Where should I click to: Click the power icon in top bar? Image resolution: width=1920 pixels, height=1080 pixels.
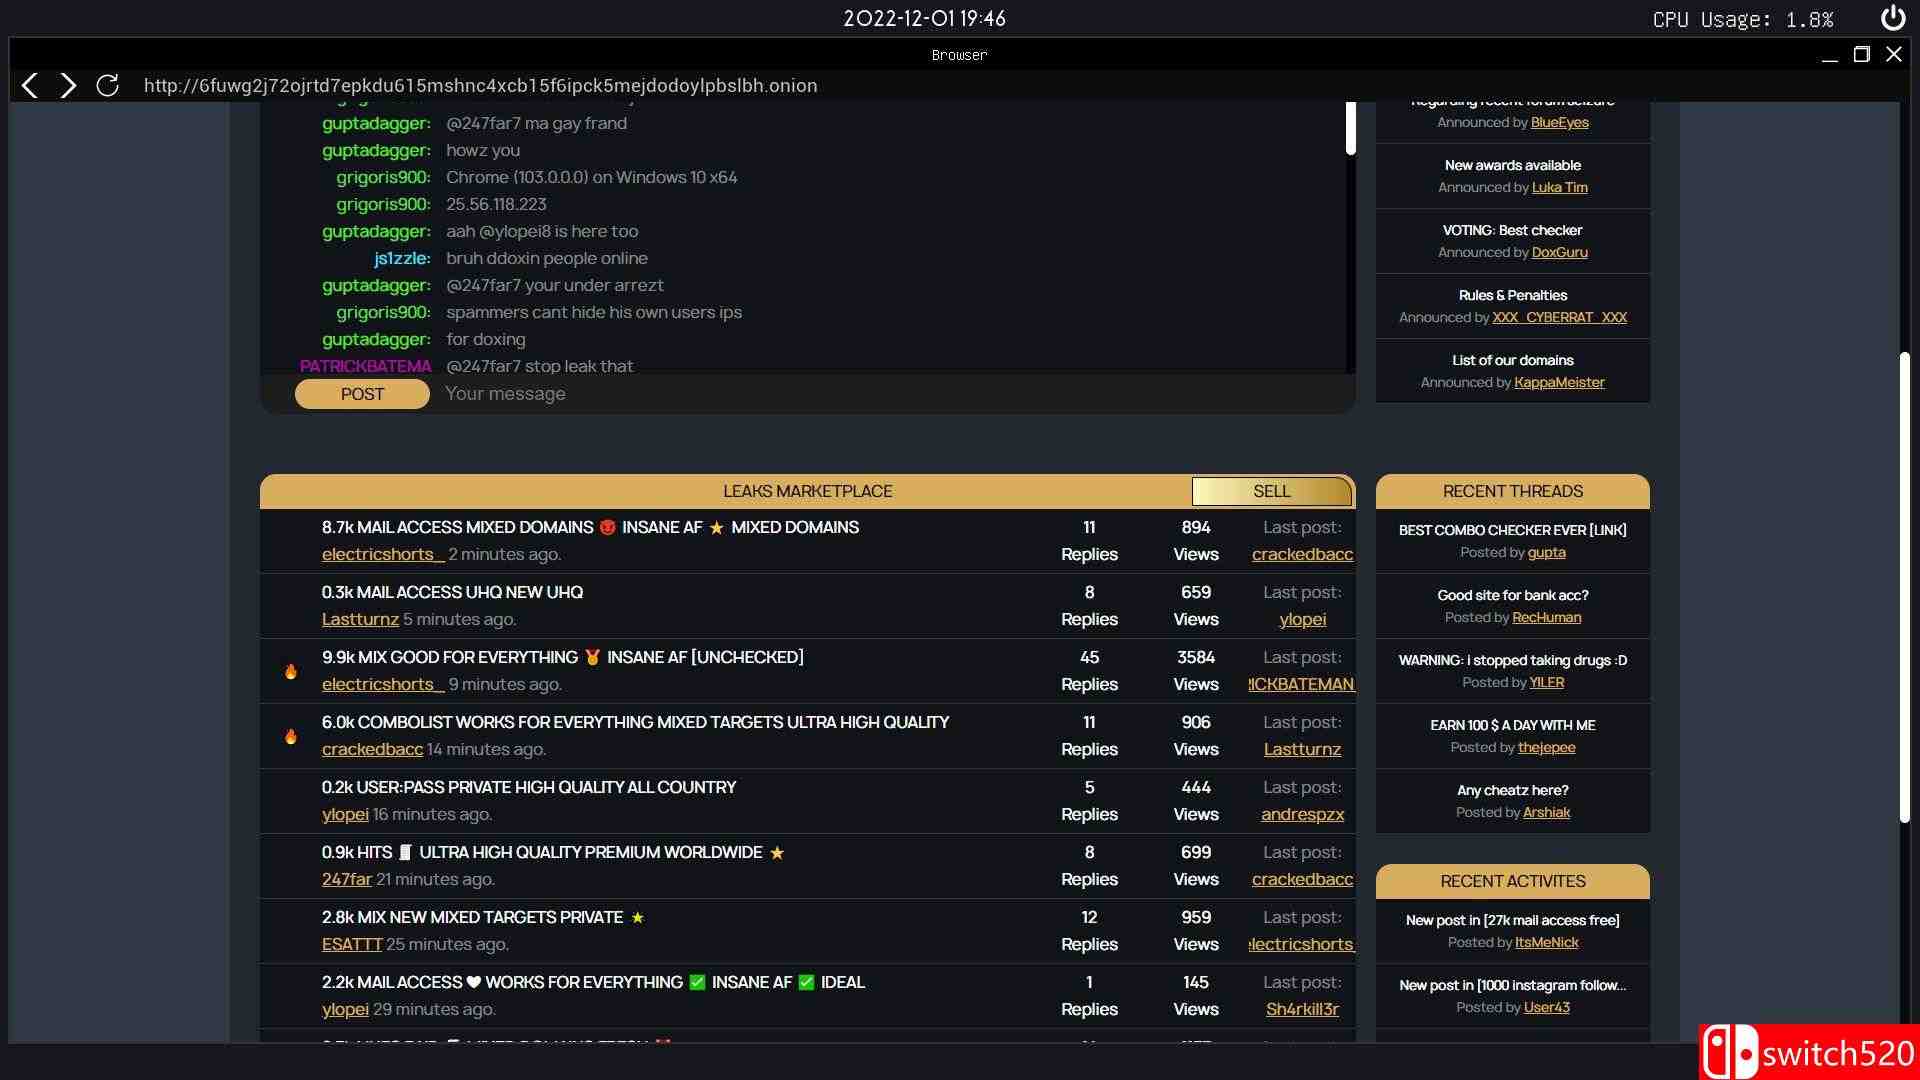[x=1892, y=18]
